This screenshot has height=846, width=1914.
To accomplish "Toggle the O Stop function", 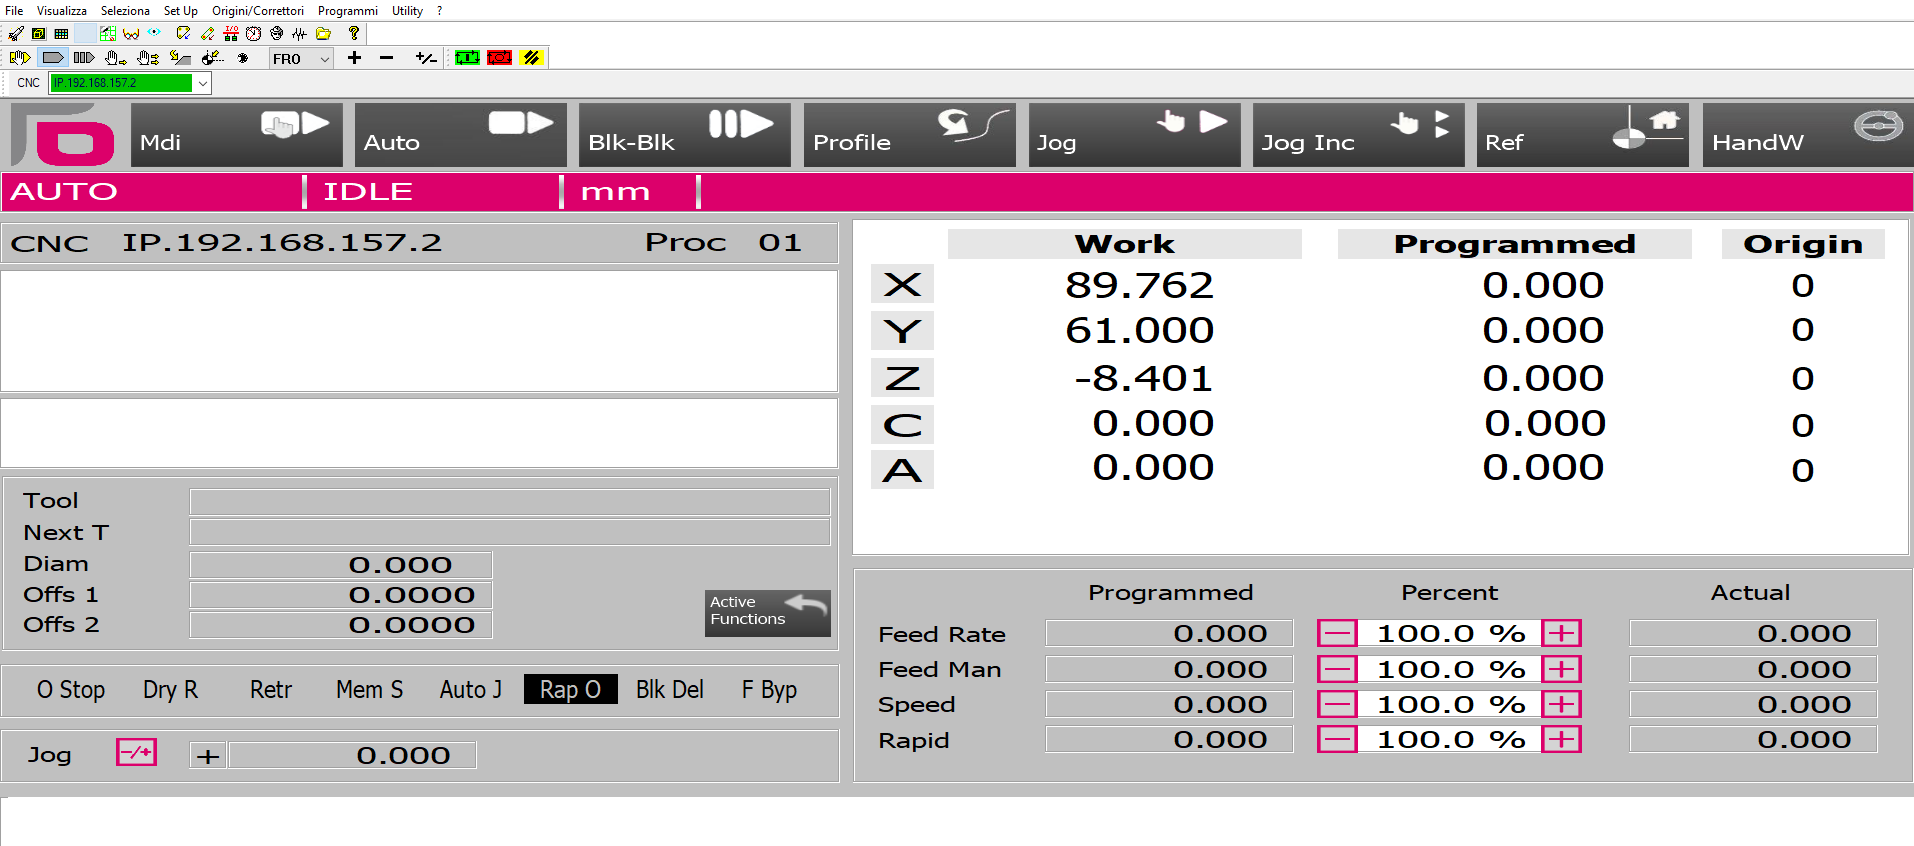I will 71,690.
